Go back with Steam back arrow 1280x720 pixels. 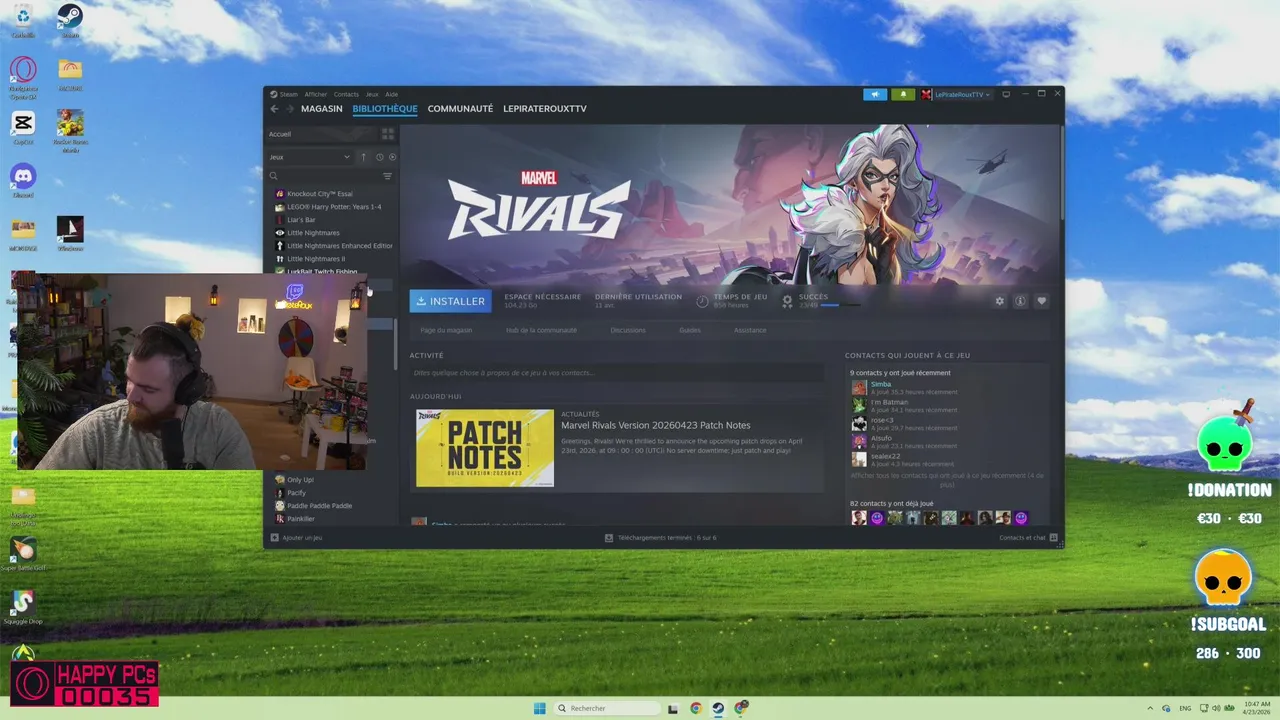(x=274, y=109)
